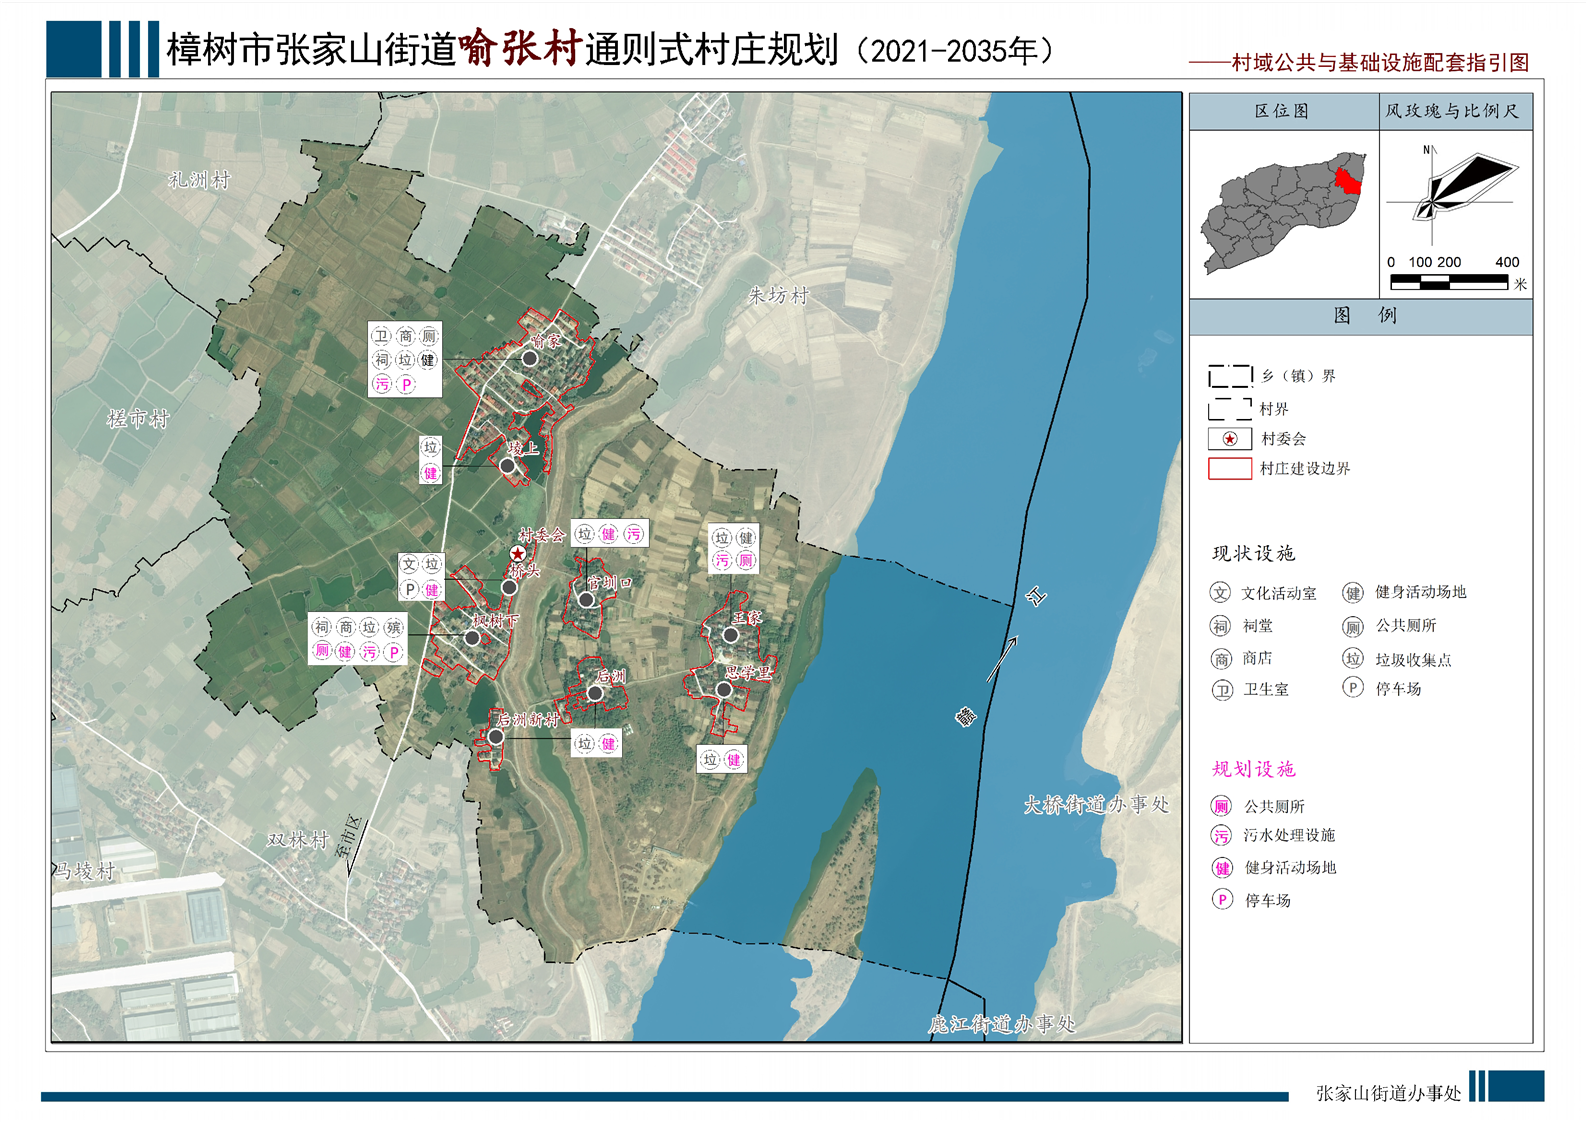
Task: Click the red highlighted area in 区位图
Action: pos(1349,180)
